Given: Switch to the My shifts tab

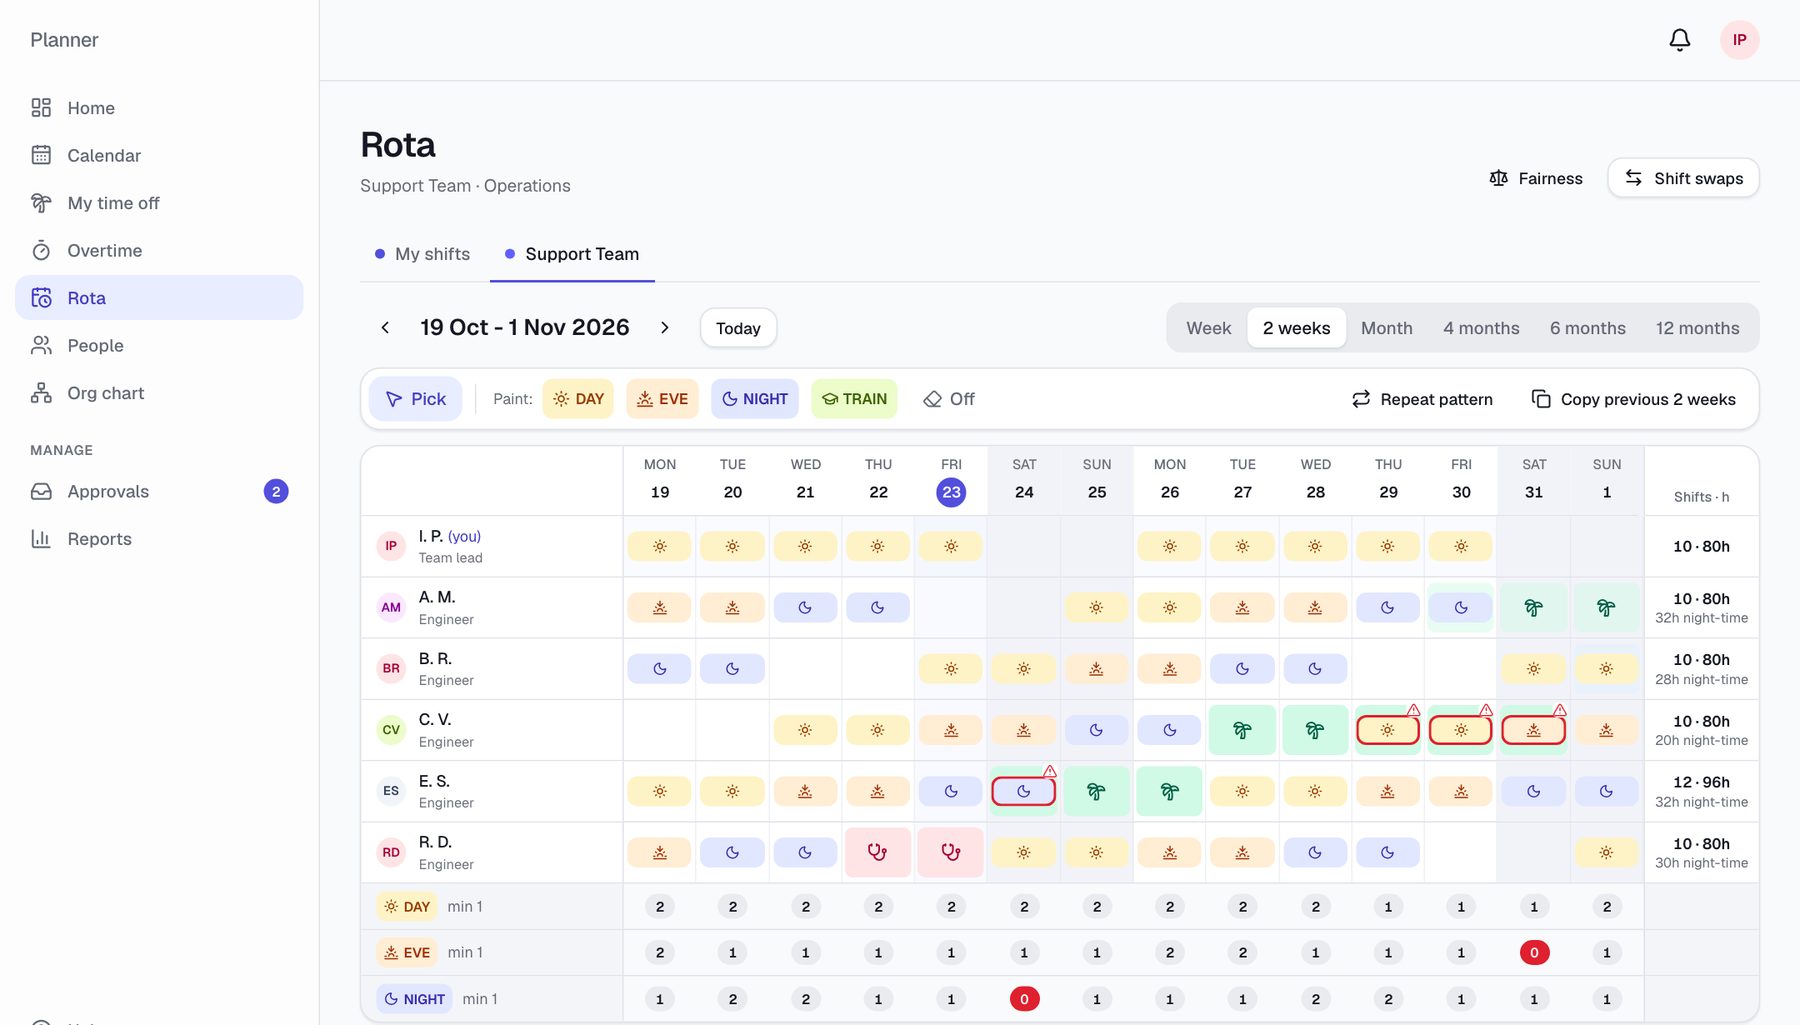Looking at the screenshot, I should [422, 254].
